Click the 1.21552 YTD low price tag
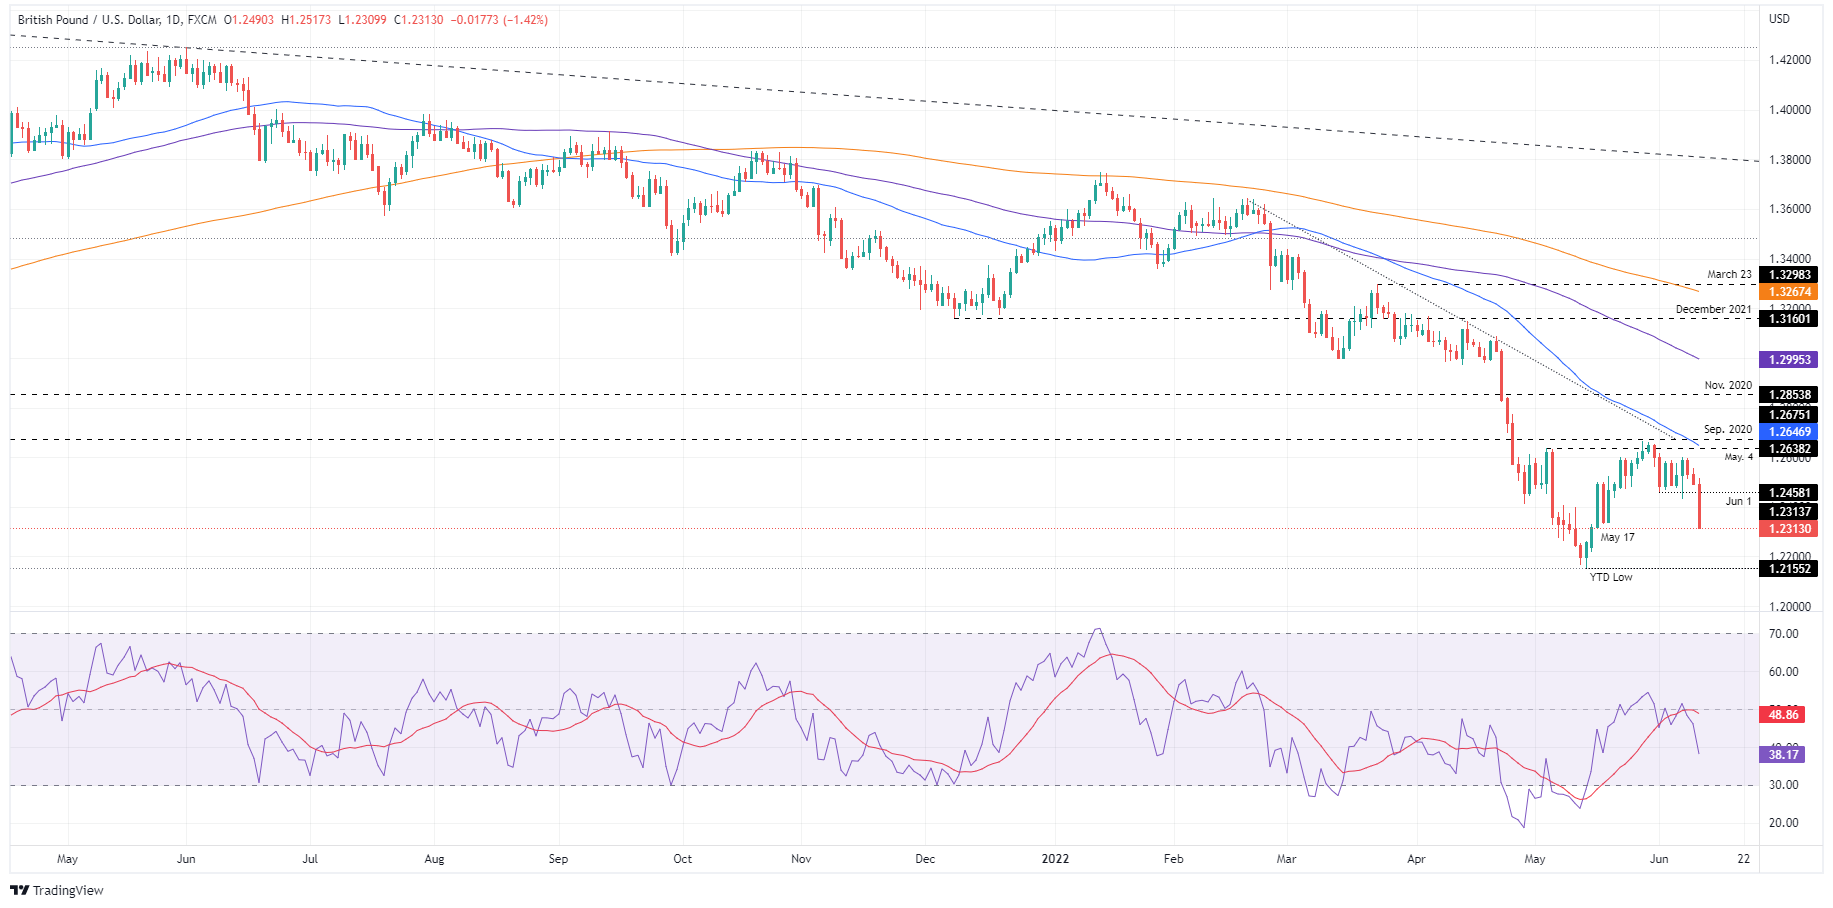Image resolution: width=1833 pixels, height=908 pixels. [1789, 569]
